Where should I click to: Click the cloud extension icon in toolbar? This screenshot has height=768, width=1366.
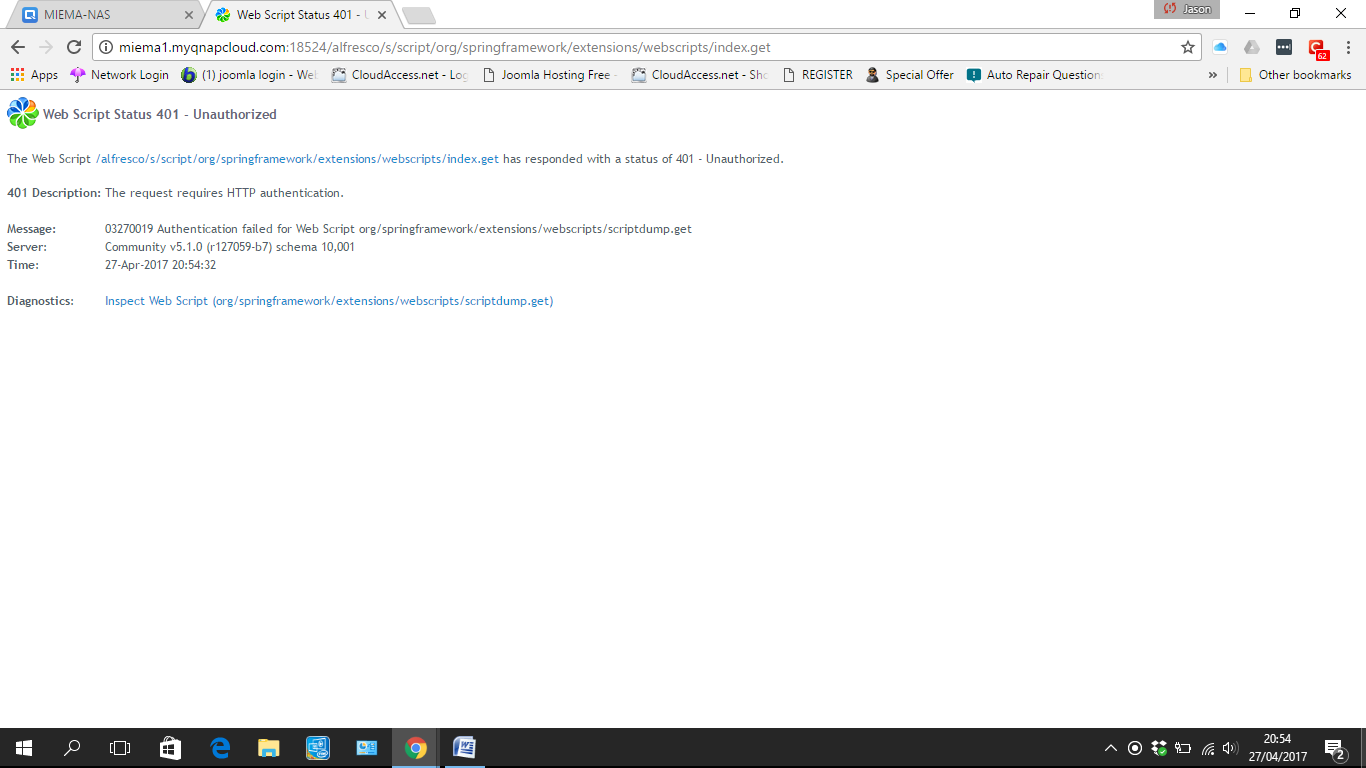pyautogui.click(x=1220, y=47)
